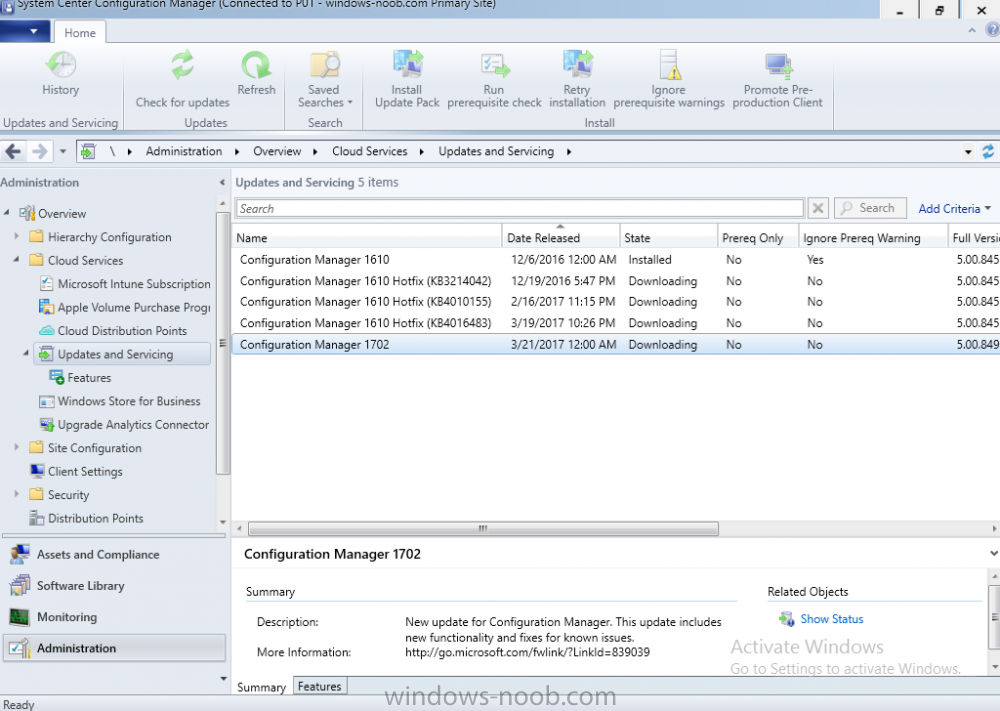This screenshot has height=711, width=1000.
Task: Sort by the Name column header
Action: click(367, 238)
